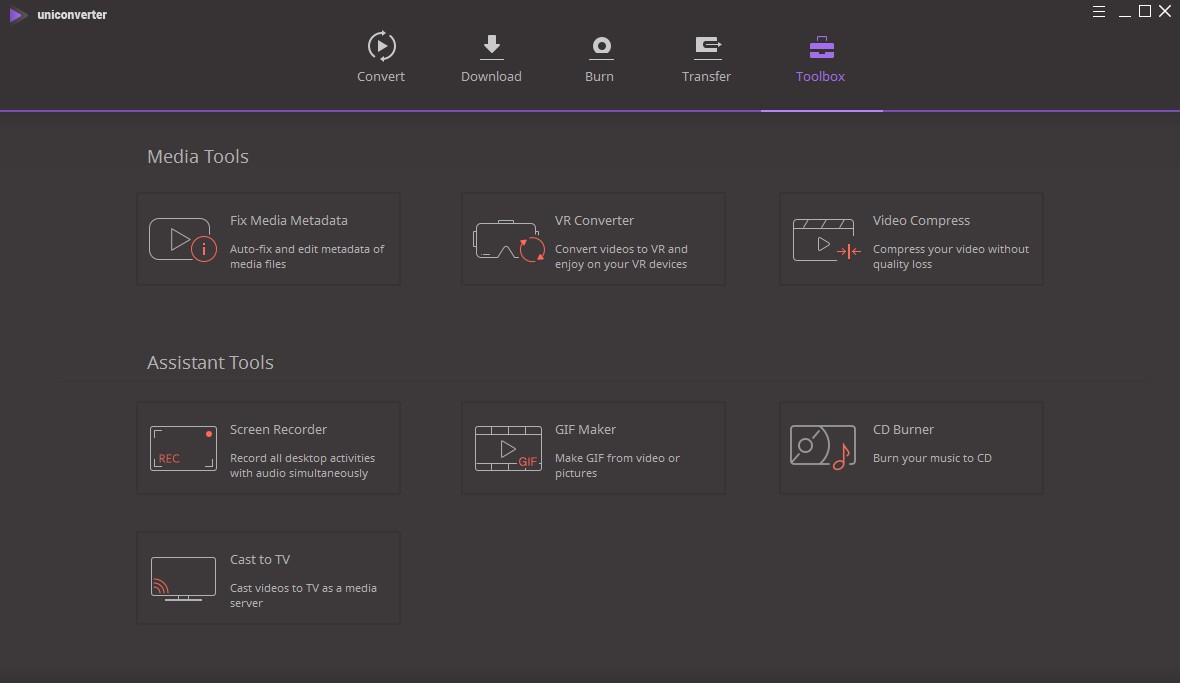Click 'Make GIF from video or pictures' text
The image size is (1180, 683).
click(617, 466)
